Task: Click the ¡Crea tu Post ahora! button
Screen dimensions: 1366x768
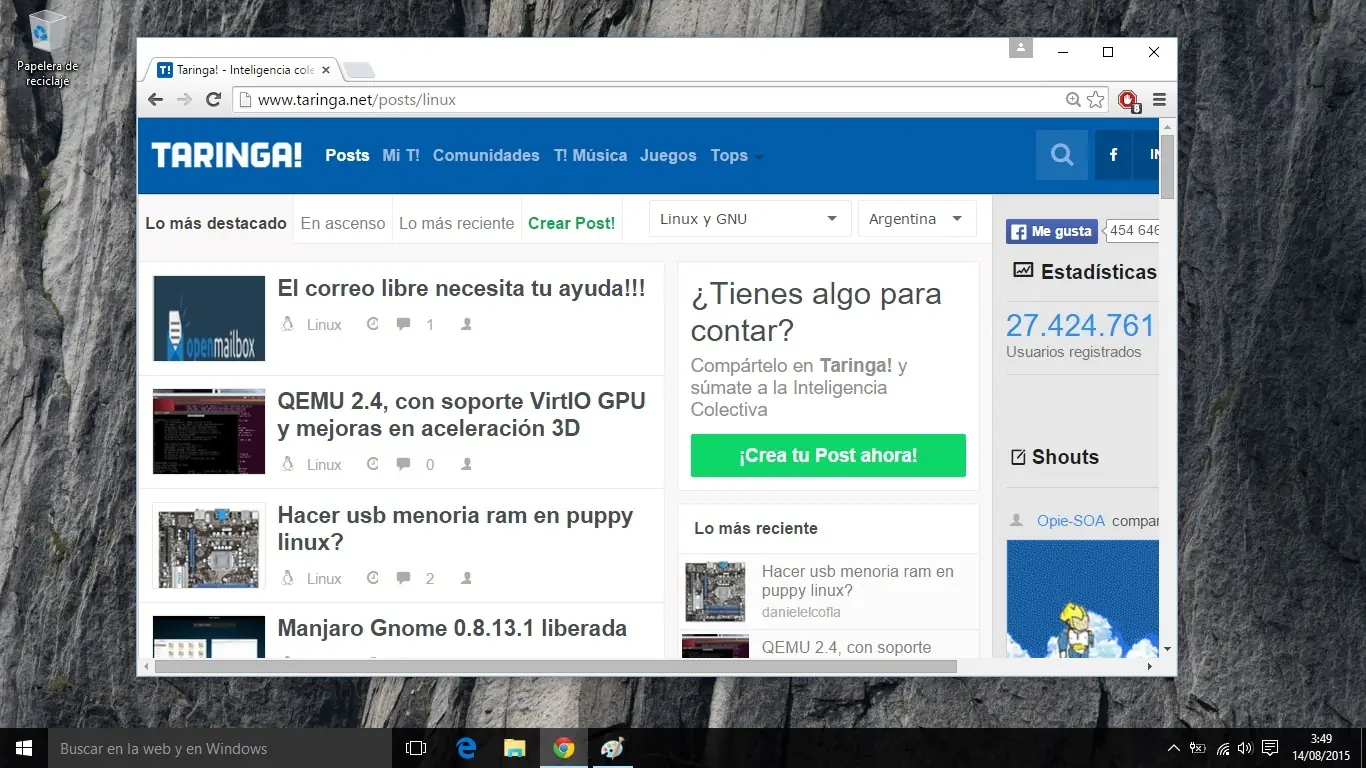Action: click(x=827, y=455)
